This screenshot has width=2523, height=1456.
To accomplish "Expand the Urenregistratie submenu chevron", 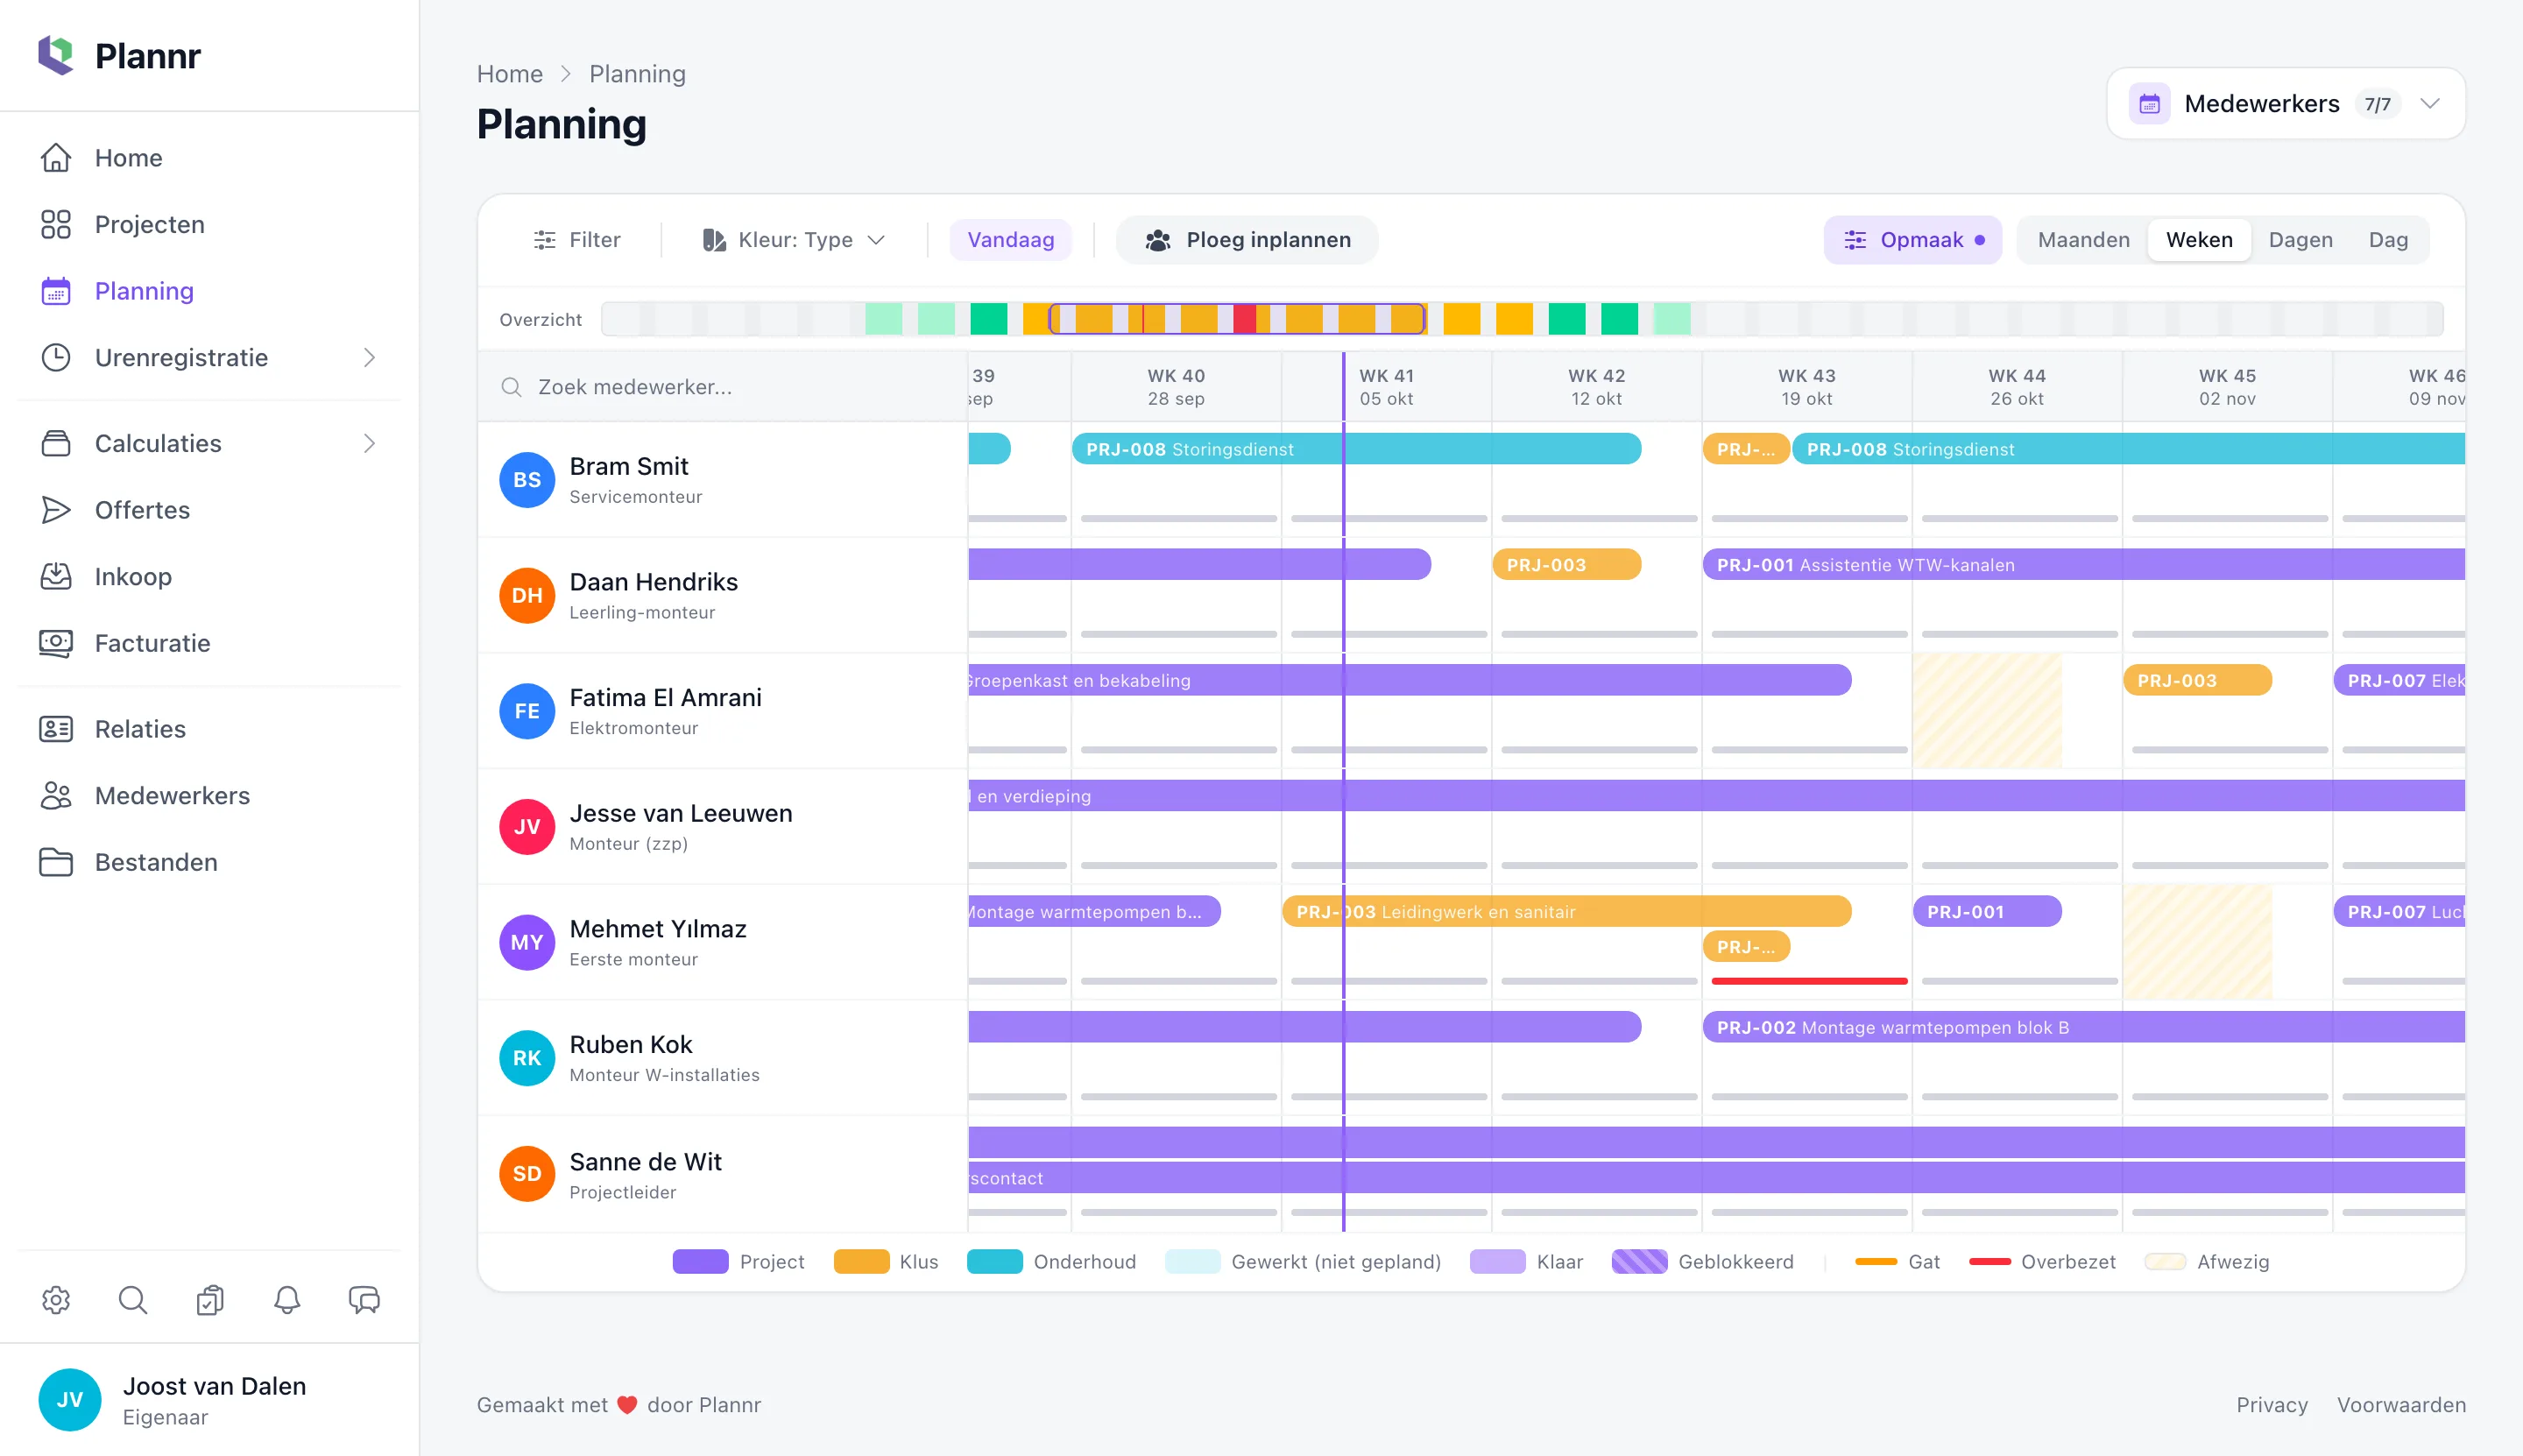I will point(370,357).
